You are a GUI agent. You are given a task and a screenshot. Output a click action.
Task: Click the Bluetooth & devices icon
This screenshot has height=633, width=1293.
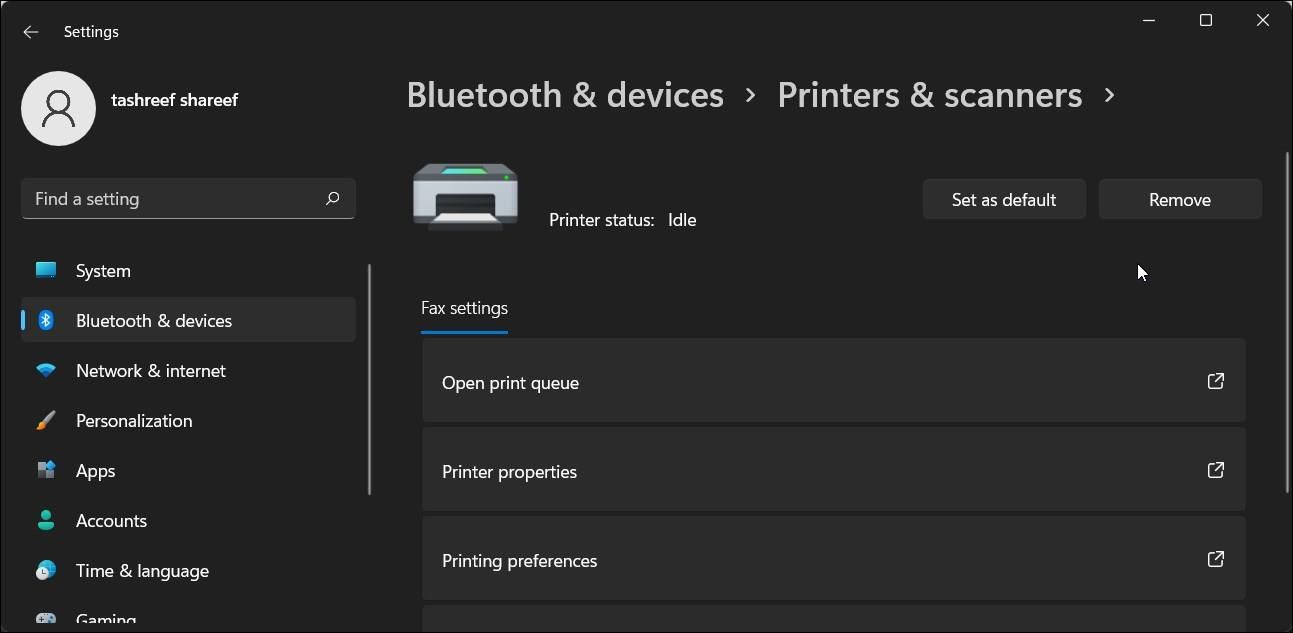(x=45, y=320)
